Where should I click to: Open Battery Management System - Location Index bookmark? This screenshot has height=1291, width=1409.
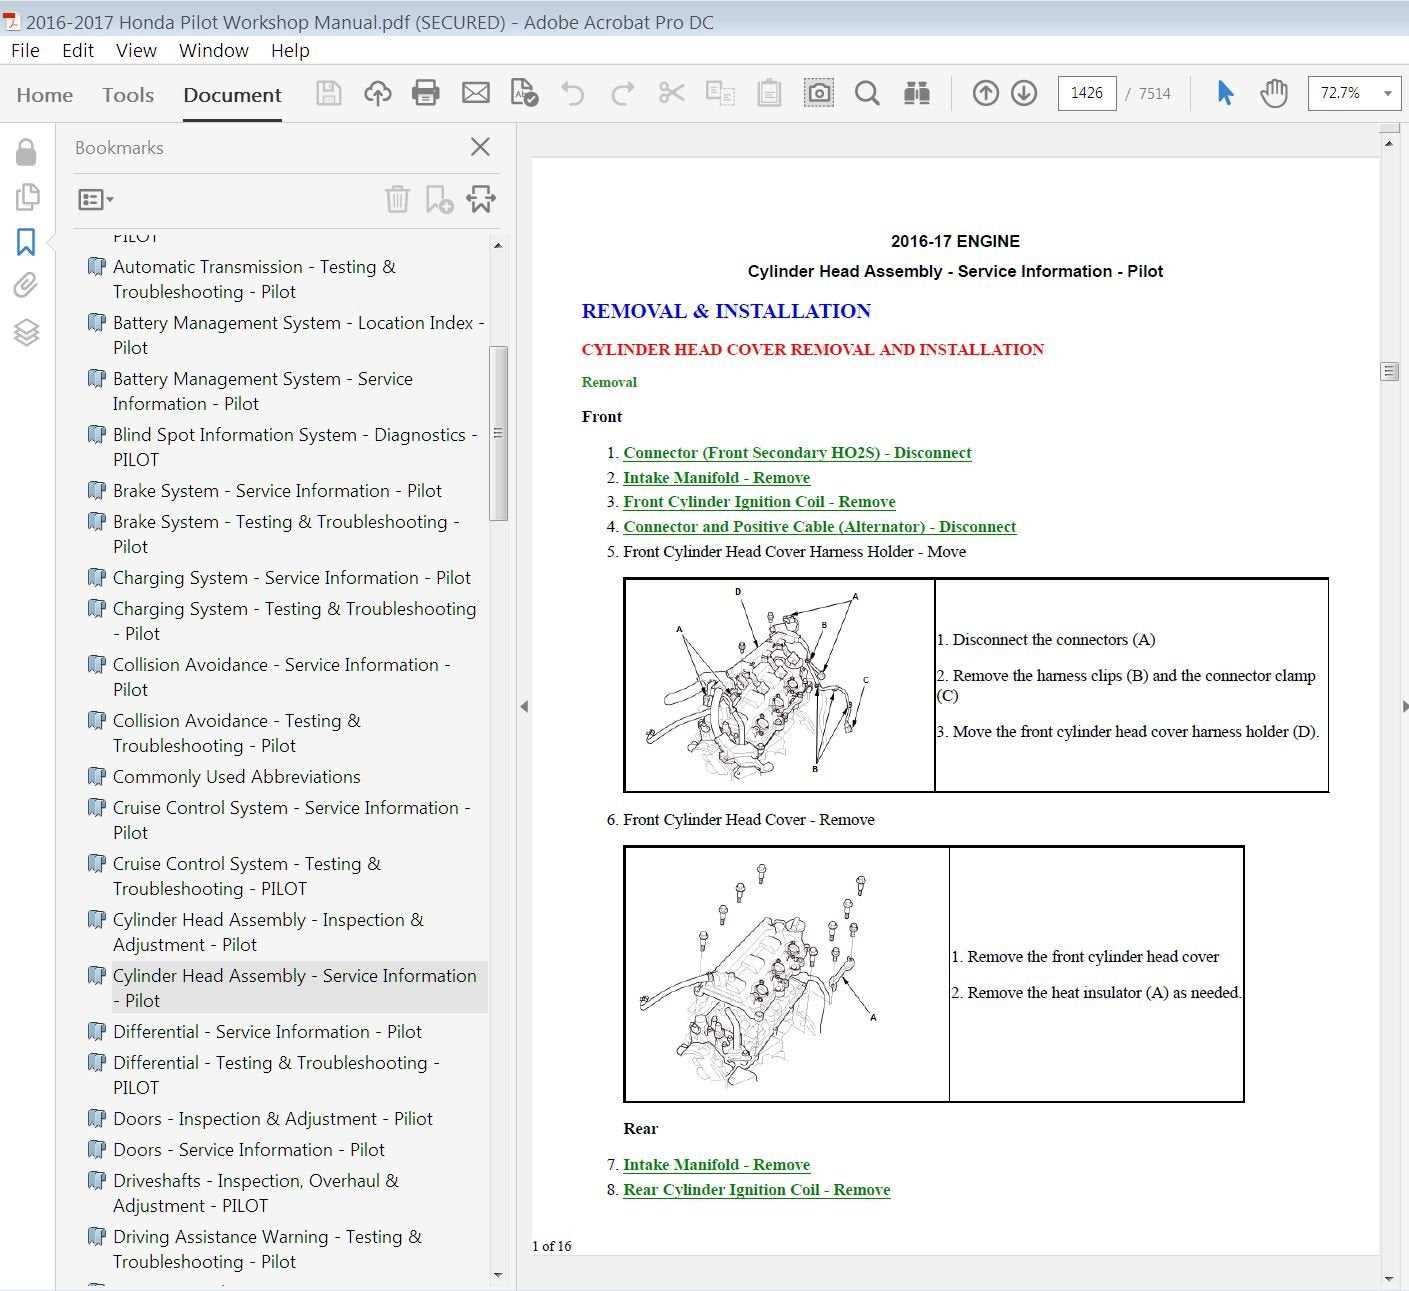(x=298, y=335)
